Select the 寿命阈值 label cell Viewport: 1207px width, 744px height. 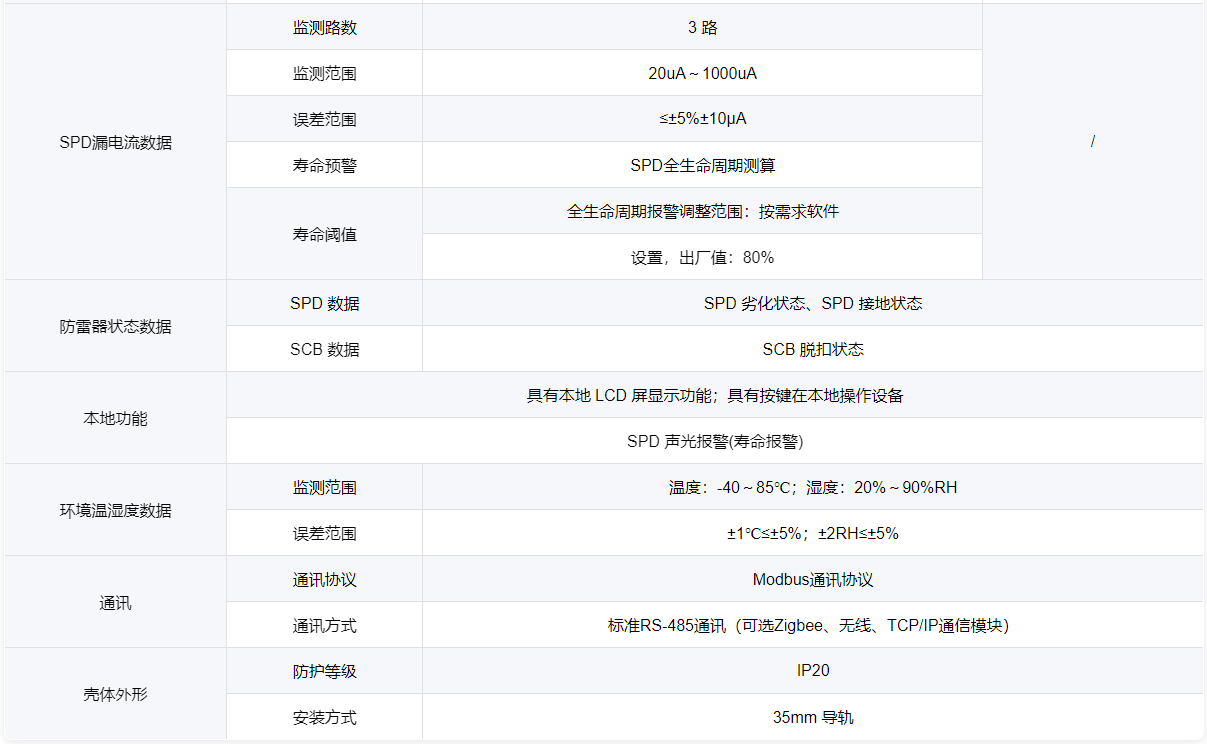point(324,234)
